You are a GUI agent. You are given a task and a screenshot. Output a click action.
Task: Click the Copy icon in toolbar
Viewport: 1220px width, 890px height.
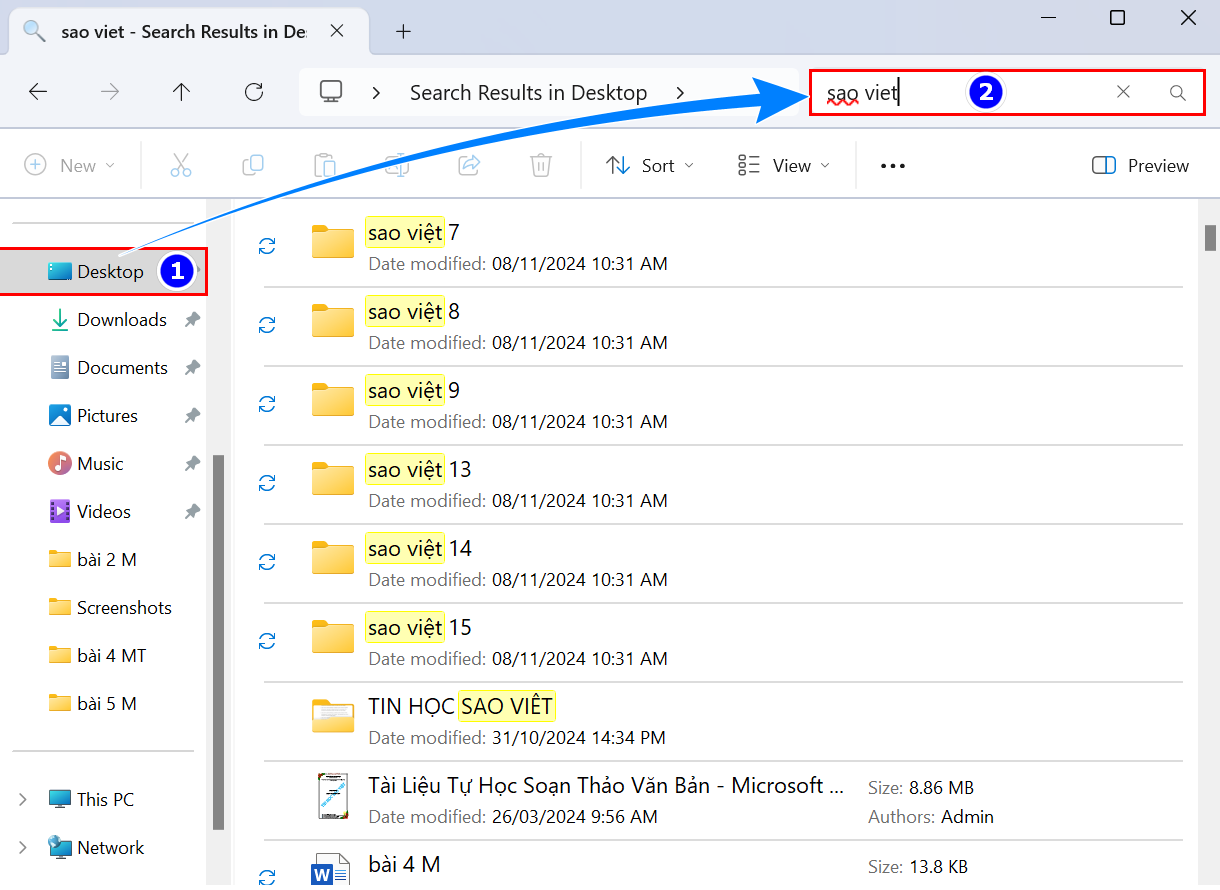(x=253, y=165)
